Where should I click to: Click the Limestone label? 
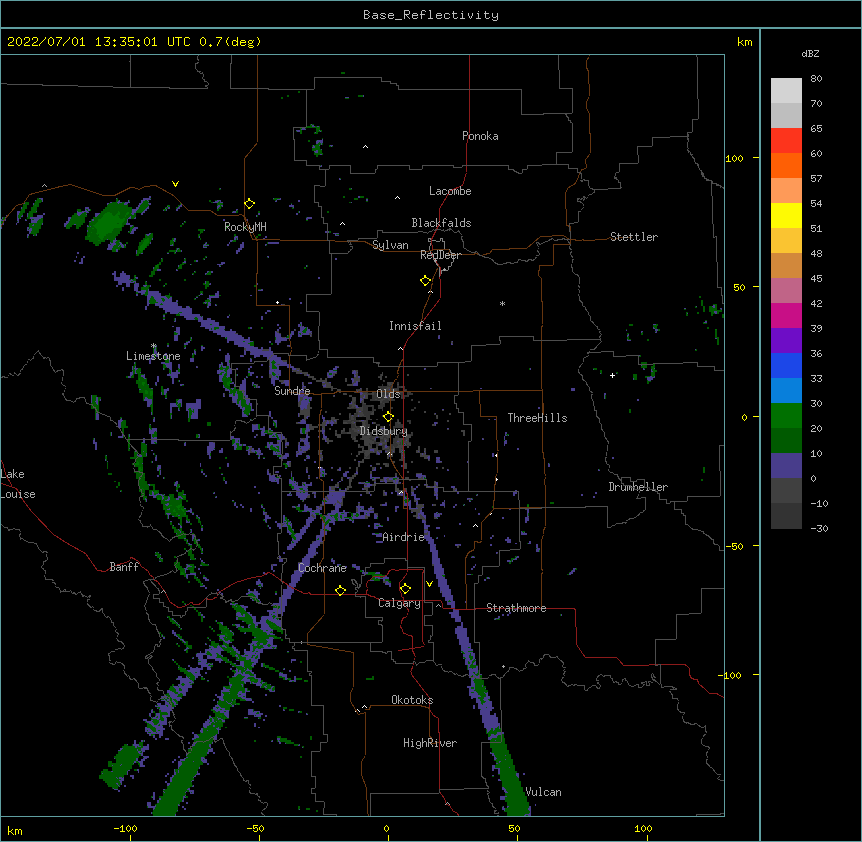(153, 356)
